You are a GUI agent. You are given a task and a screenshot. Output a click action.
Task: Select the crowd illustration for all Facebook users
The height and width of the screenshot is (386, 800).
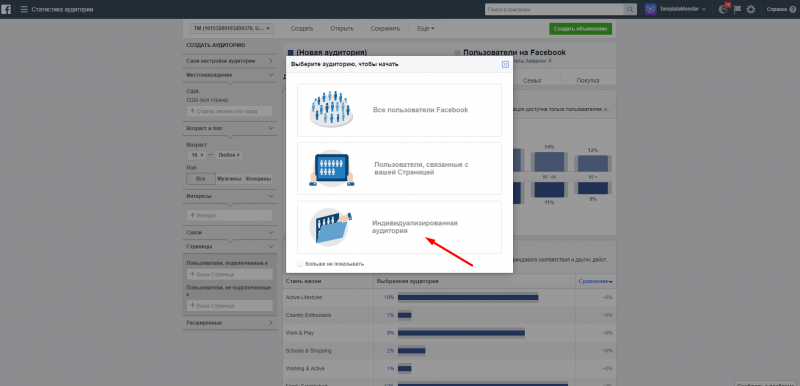(331, 110)
